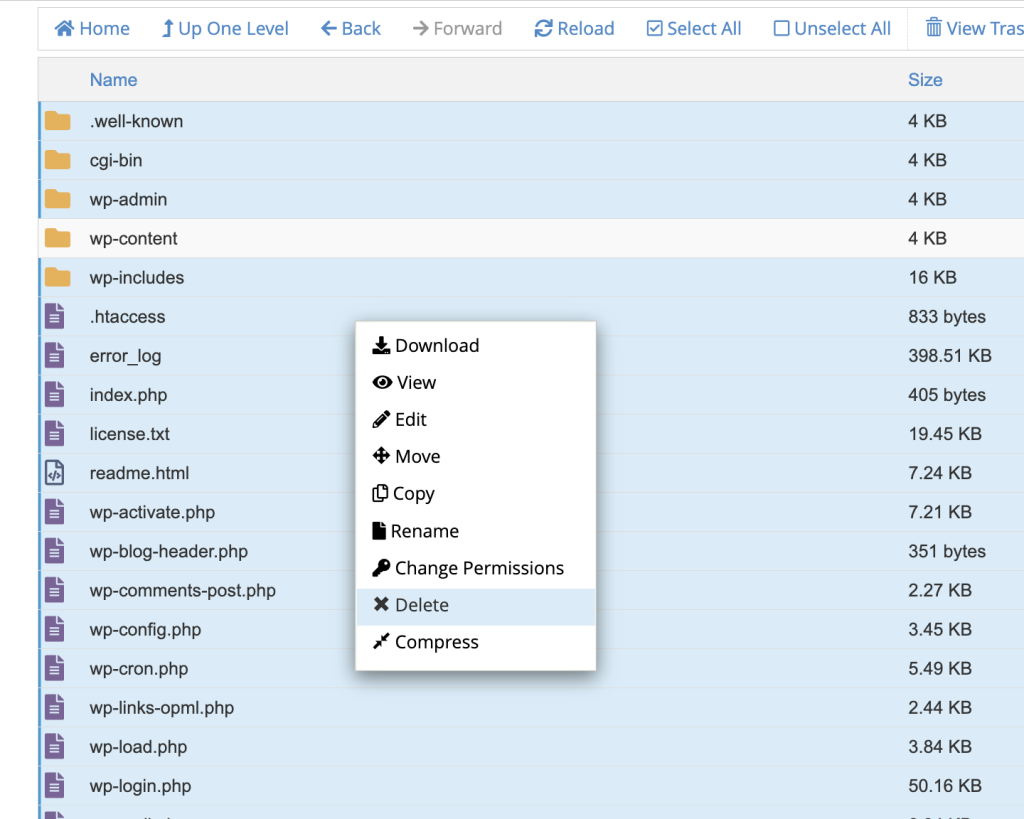Sort files by the Name column
The width and height of the screenshot is (1024, 819).
point(114,80)
